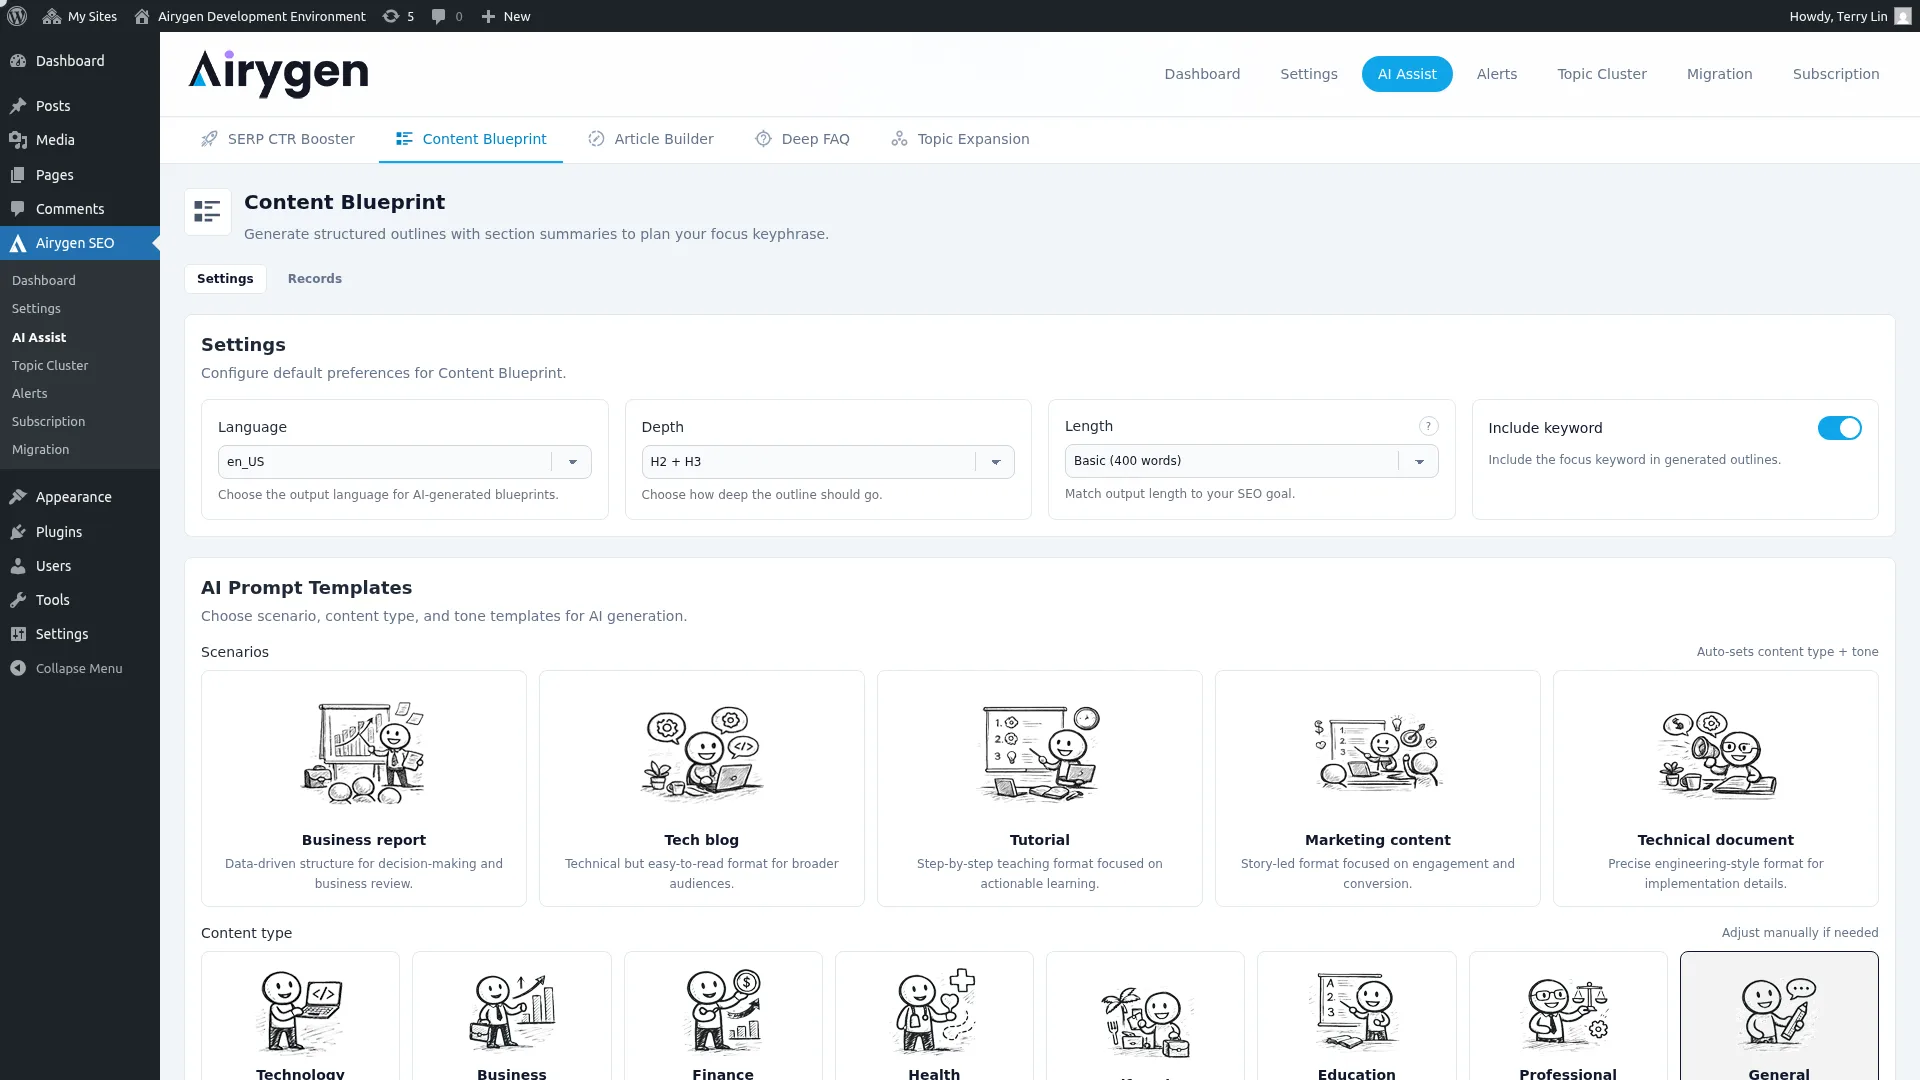Viewport: 1920px width, 1080px height.
Task: Click the updates icon showing 5
Action: tap(391, 16)
